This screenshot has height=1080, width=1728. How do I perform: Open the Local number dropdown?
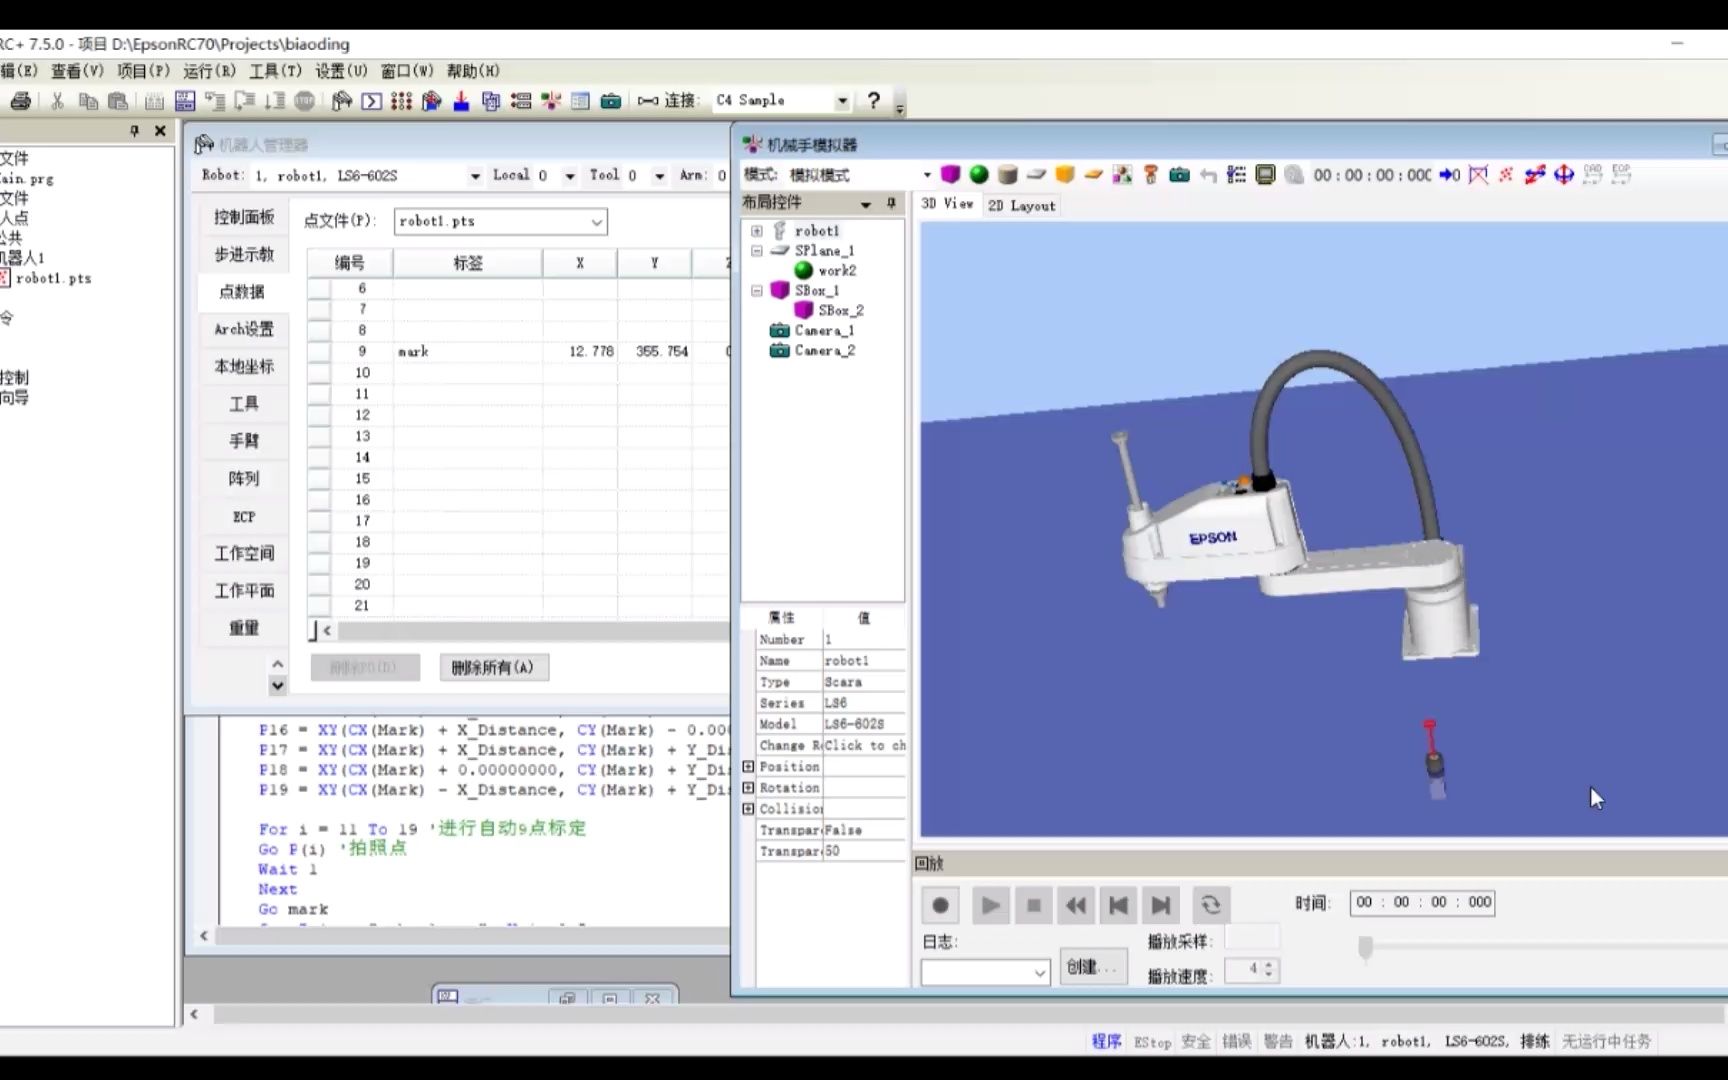click(x=570, y=176)
